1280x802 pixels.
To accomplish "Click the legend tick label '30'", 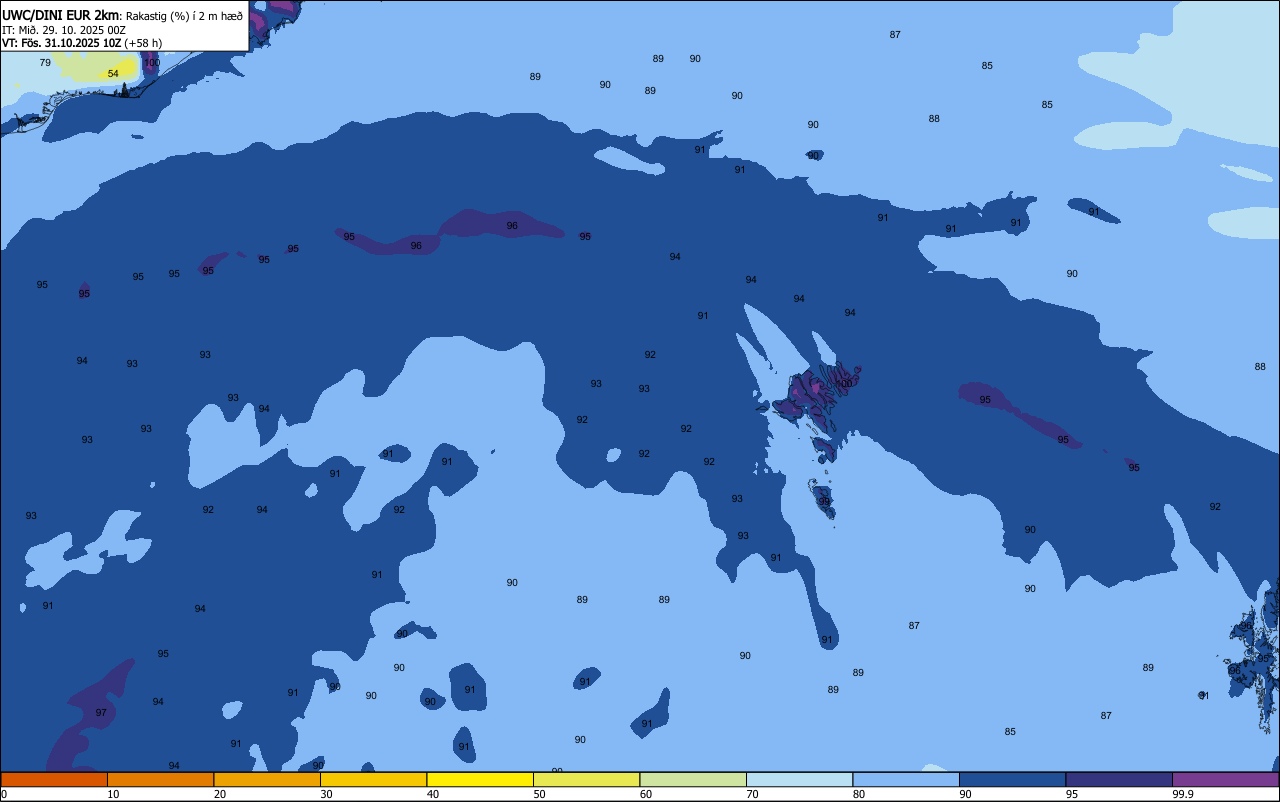I will coord(326,794).
